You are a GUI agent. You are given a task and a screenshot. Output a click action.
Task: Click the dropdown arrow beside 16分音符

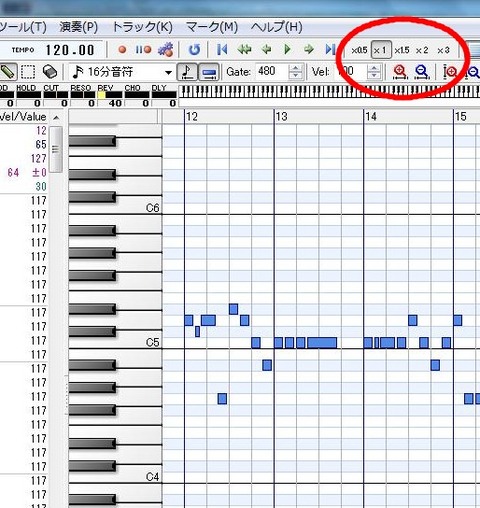[x=168, y=72]
